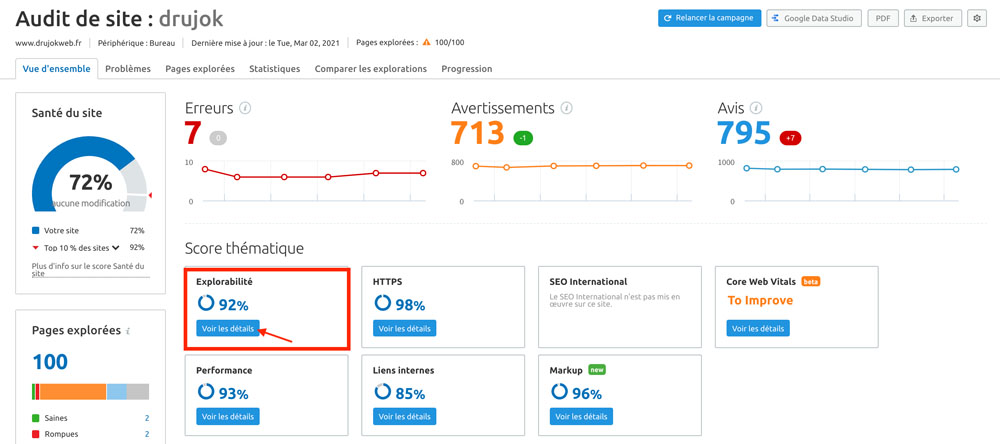This screenshot has width=1000, height=444.
Task: Click the green Saines legend swatch
Action: pyautogui.click(x=36, y=418)
